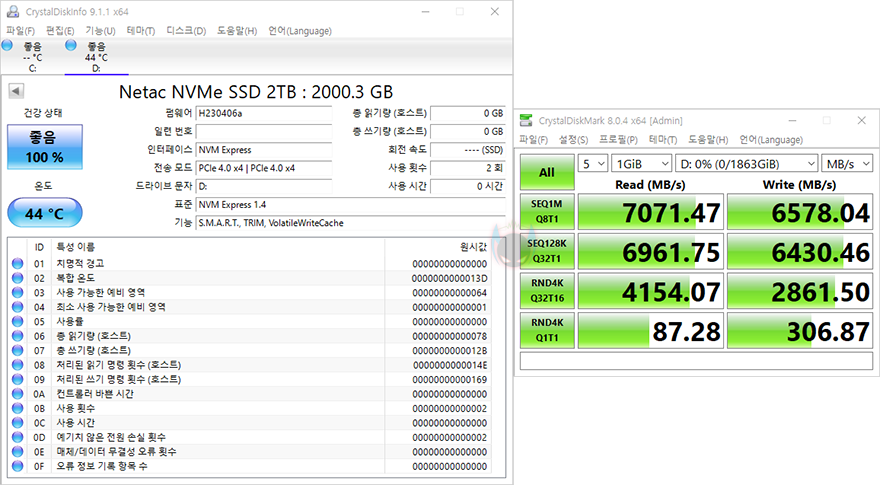Image resolution: width=880 pixels, height=485 pixels.
Task: Open 도움말(H) menu in CrystalDiskMark
Action: [x=708, y=140]
